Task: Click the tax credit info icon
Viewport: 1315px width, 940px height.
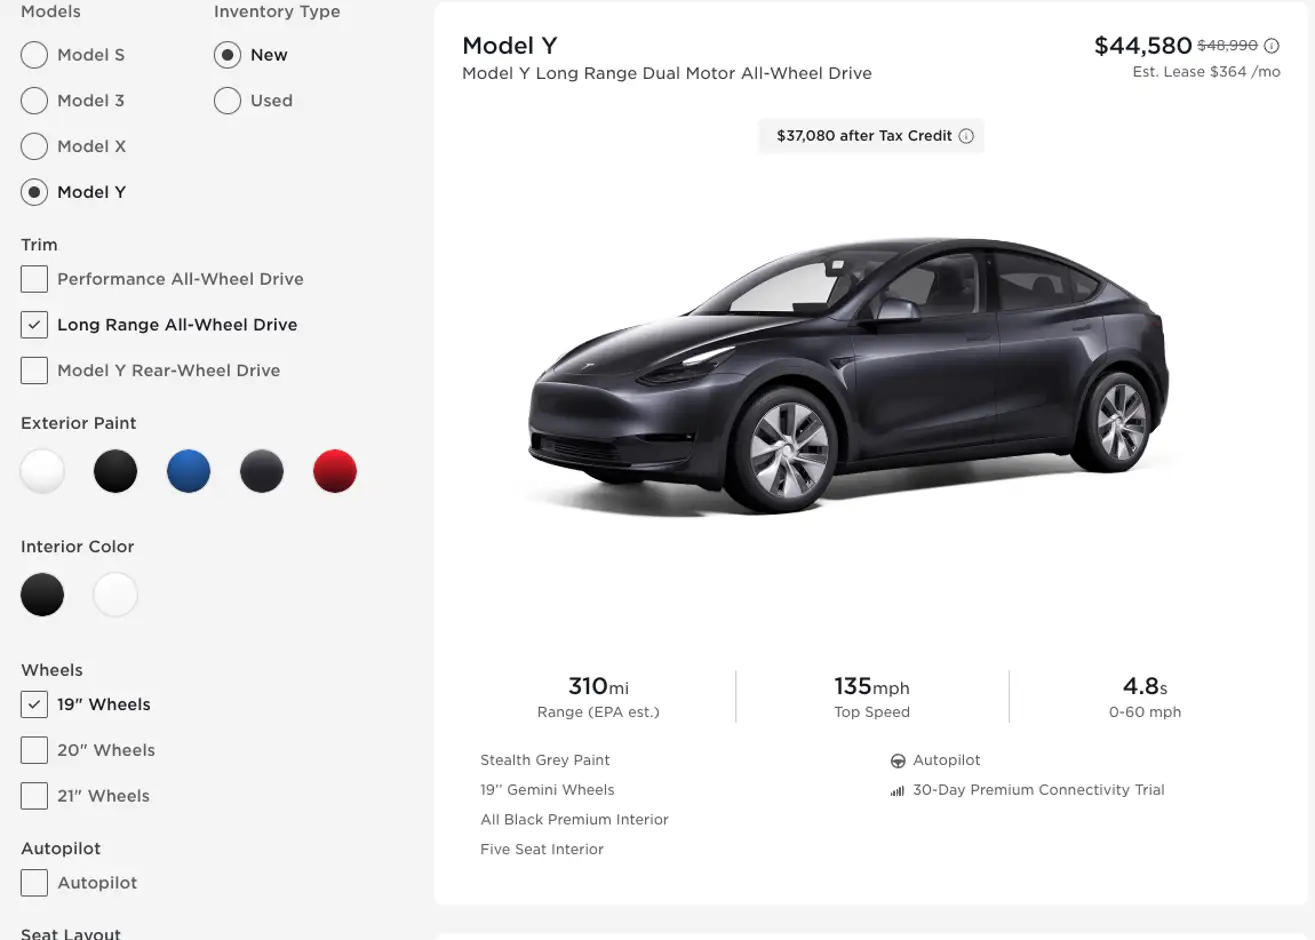Action: click(966, 136)
